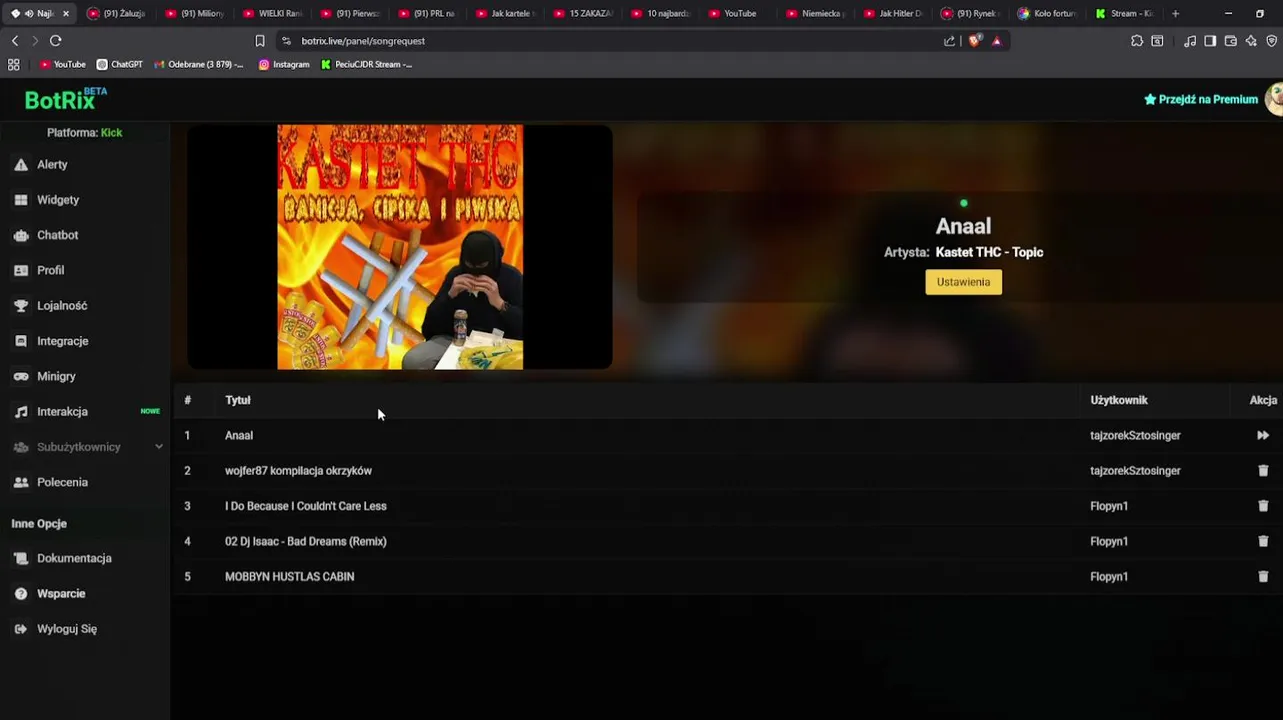Select the wojfer87 kompilacja okrzyków title
This screenshot has width=1283, height=720.
(298, 471)
